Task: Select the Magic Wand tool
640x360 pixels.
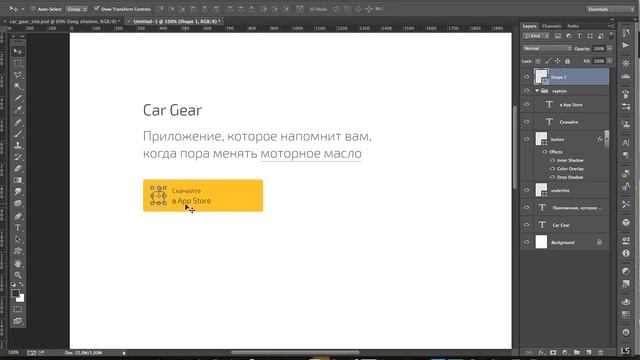Action: pyautogui.click(x=18, y=87)
